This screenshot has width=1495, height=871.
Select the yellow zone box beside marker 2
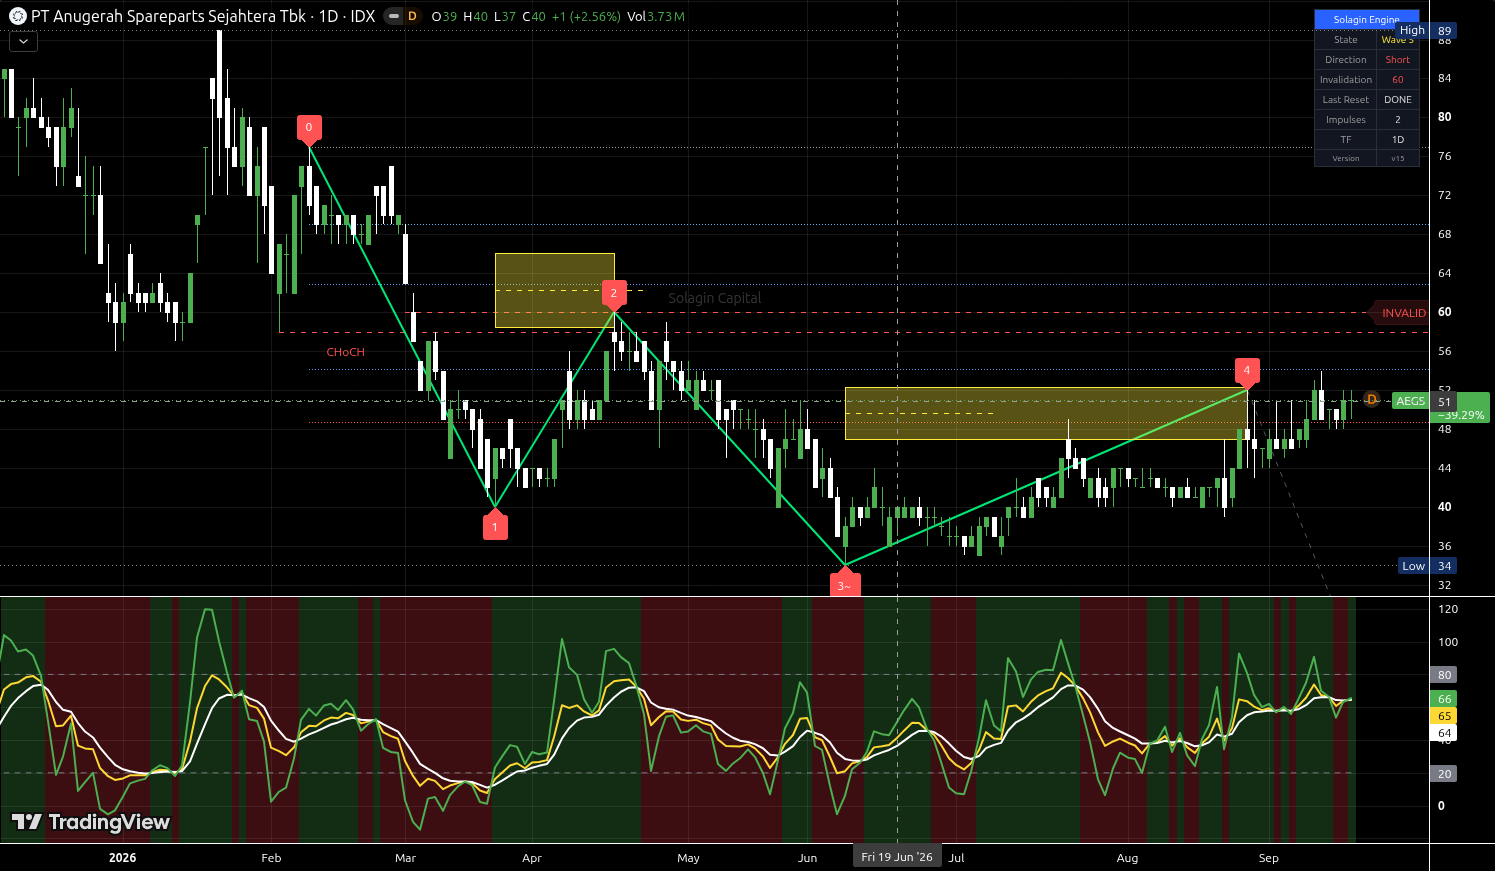point(555,290)
